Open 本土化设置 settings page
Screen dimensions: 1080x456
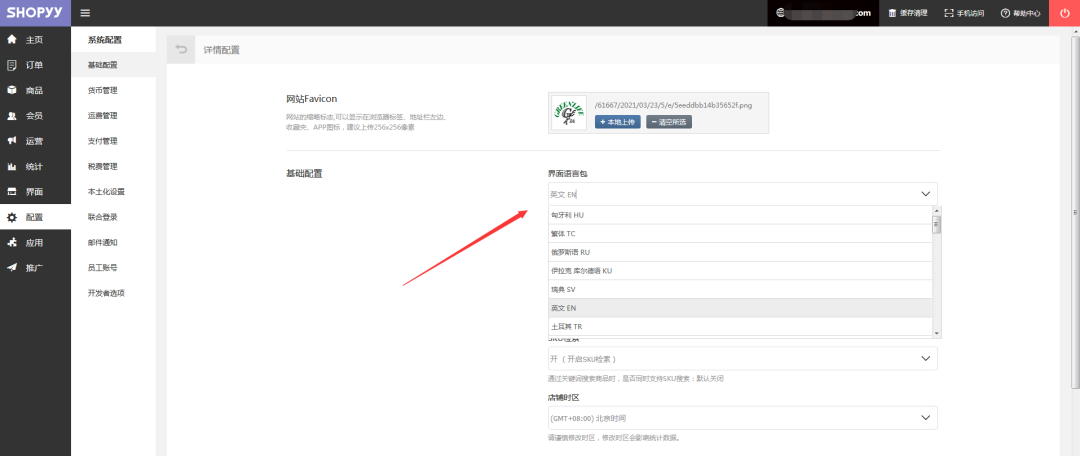click(106, 191)
